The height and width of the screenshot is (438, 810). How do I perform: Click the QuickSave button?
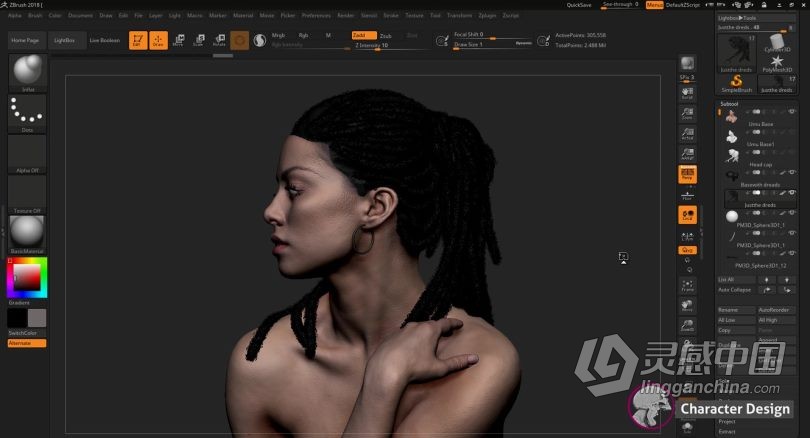[x=579, y=5]
